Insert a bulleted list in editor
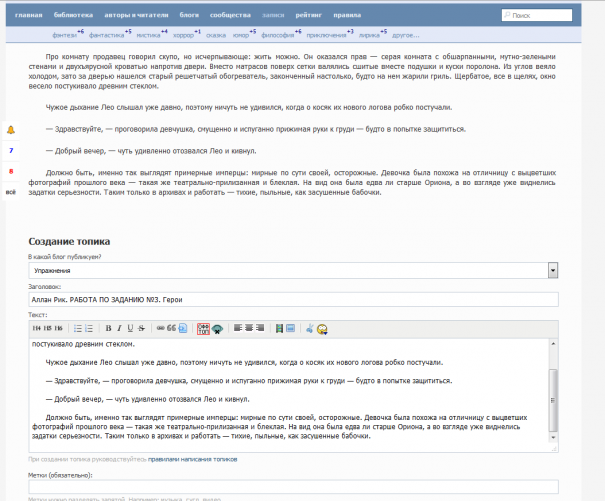Image resolution: width=605 pixels, height=501 pixels. 78,328
